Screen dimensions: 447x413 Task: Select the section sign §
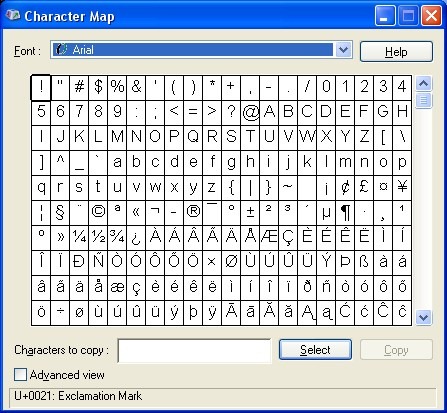point(60,212)
